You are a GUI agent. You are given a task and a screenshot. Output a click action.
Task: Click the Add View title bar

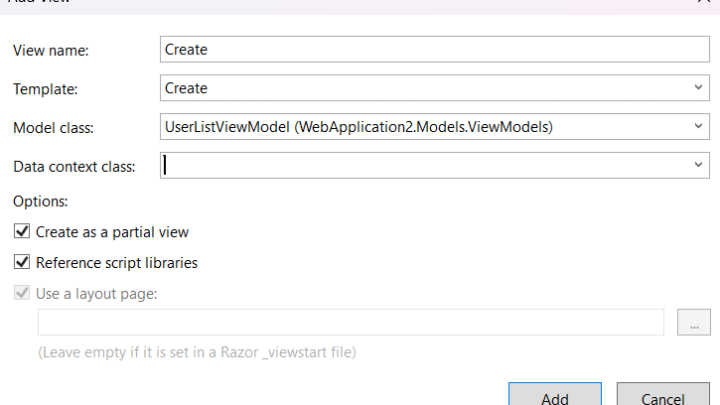349,4
